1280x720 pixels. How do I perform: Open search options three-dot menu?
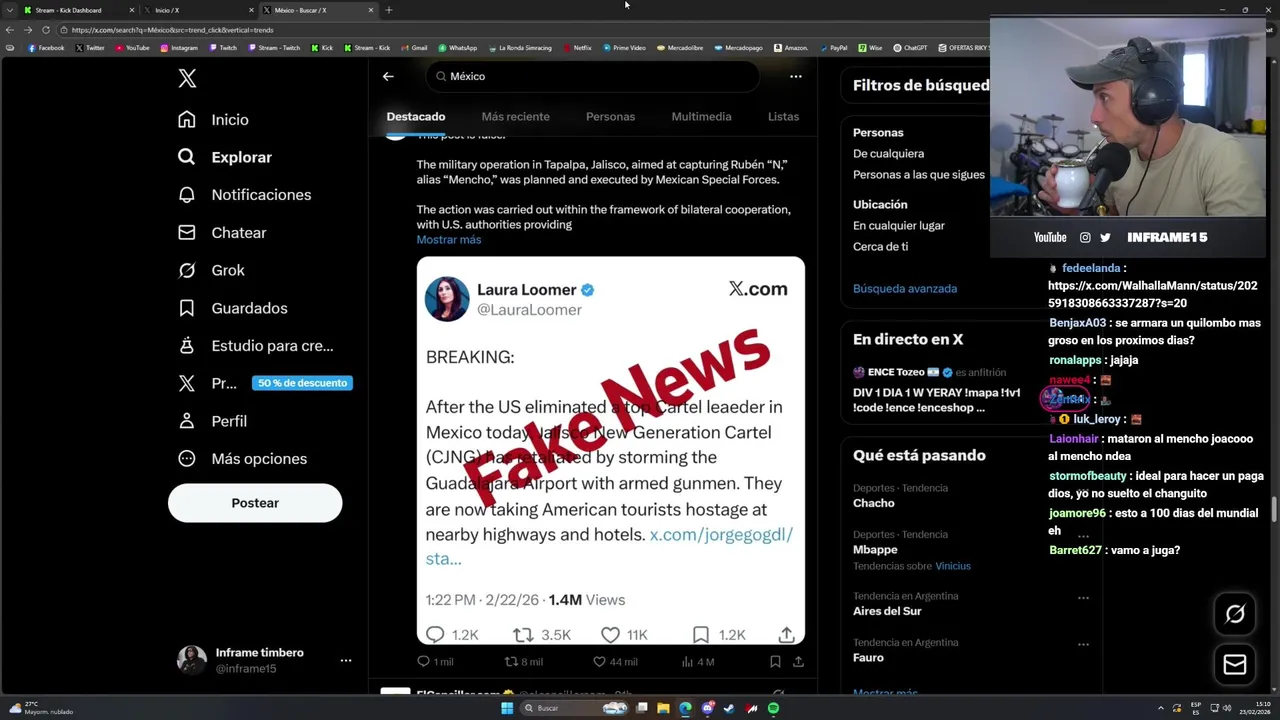pyautogui.click(x=796, y=76)
